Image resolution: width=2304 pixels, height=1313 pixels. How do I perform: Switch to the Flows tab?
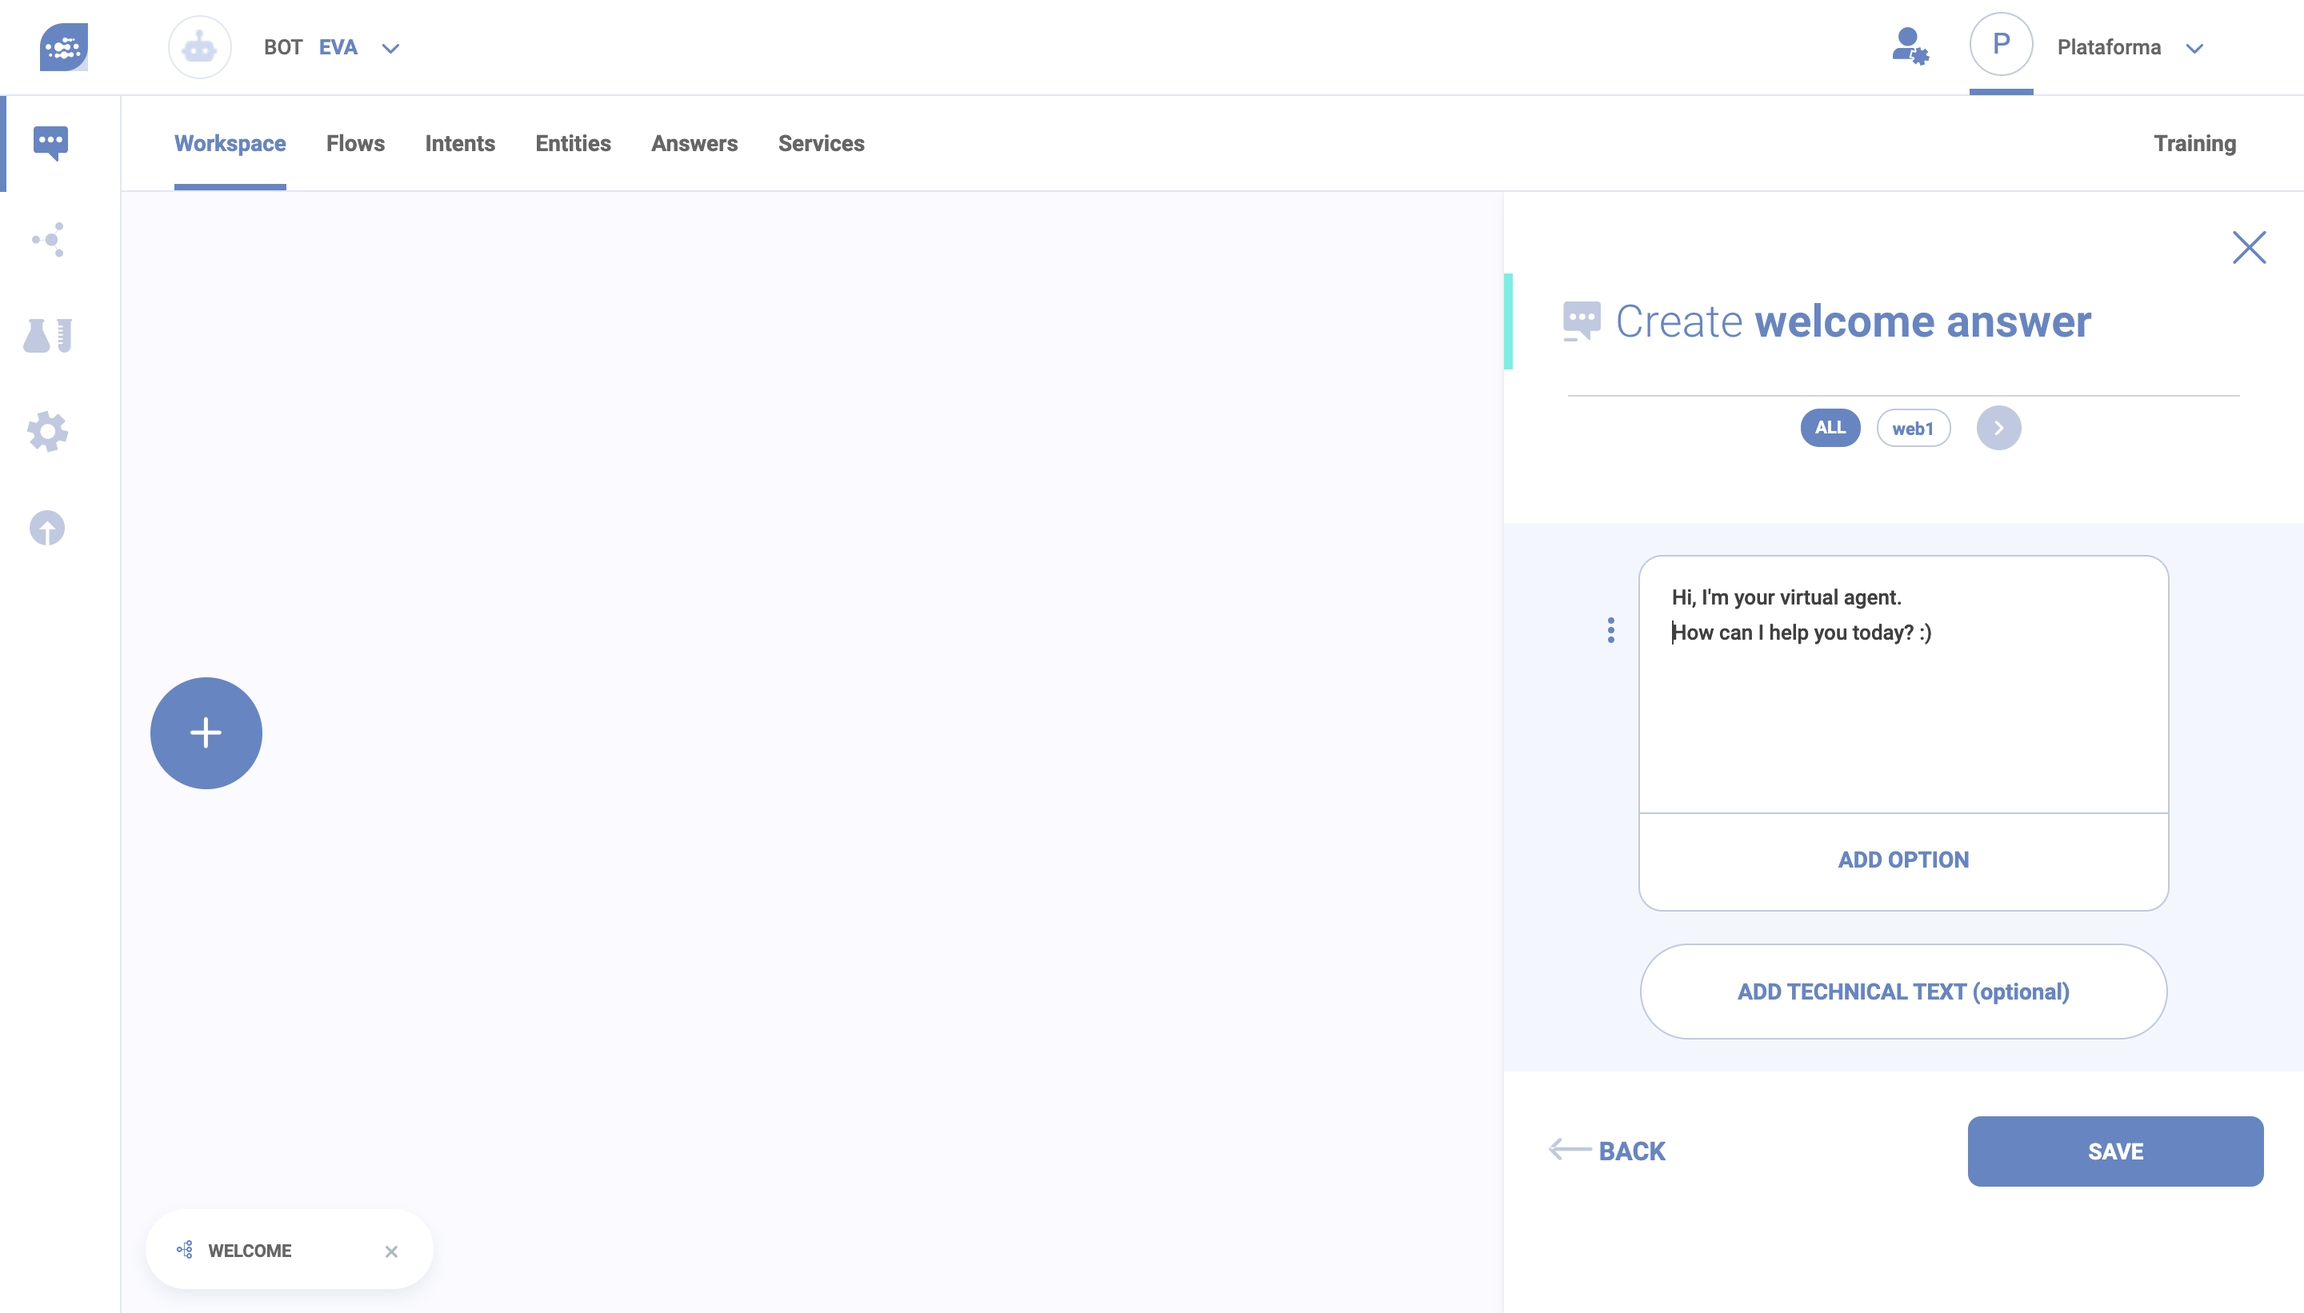(x=355, y=143)
